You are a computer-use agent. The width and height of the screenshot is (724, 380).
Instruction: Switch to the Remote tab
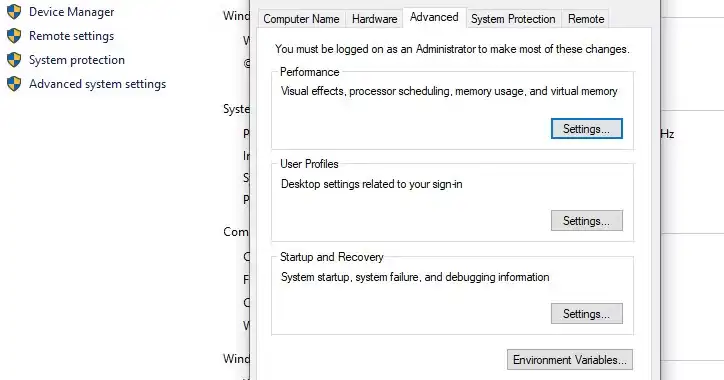coord(586,19)
